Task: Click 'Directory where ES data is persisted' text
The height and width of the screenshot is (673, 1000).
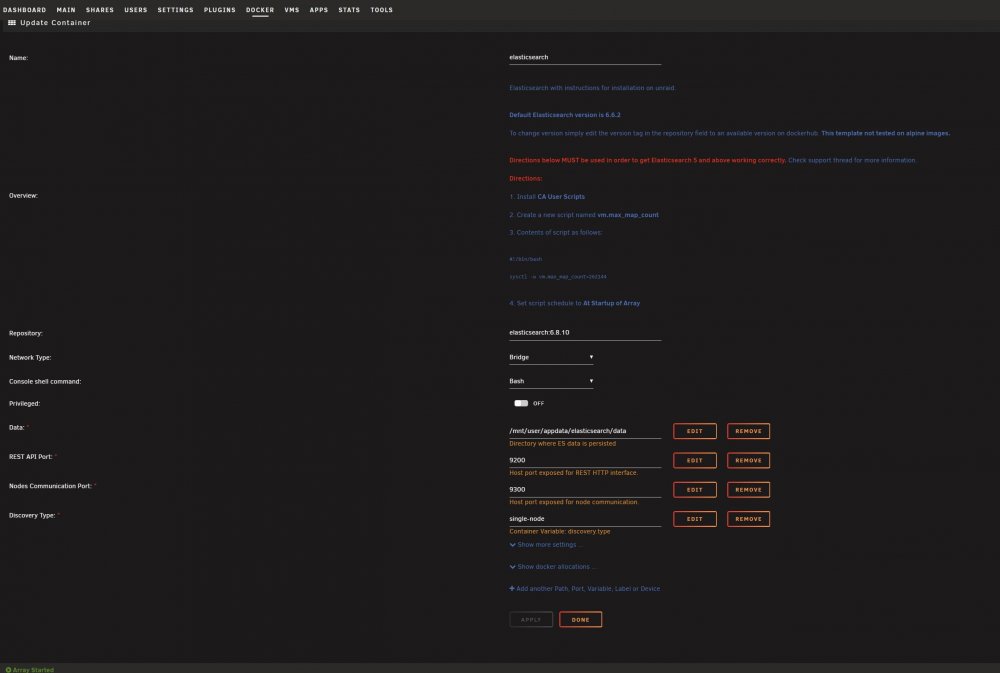Action: [562, 443]
